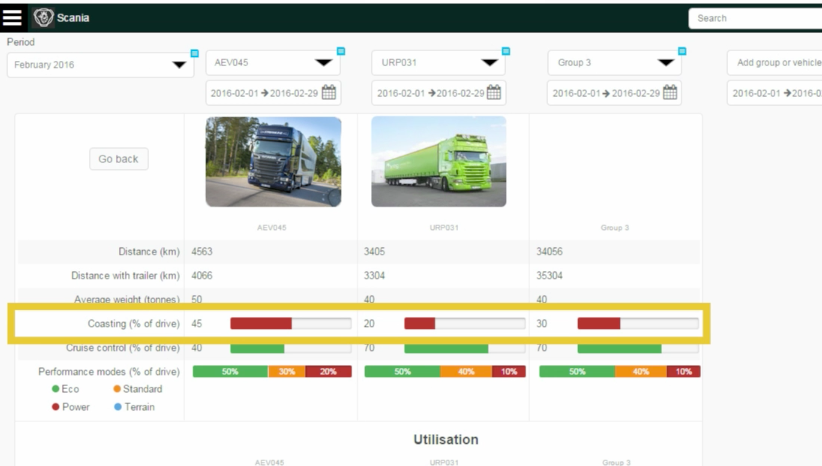Image resolution: width=822 pixels, height=466 pixels.
Task: Click AEV045 distance value 4563
Action: [202, 252]
